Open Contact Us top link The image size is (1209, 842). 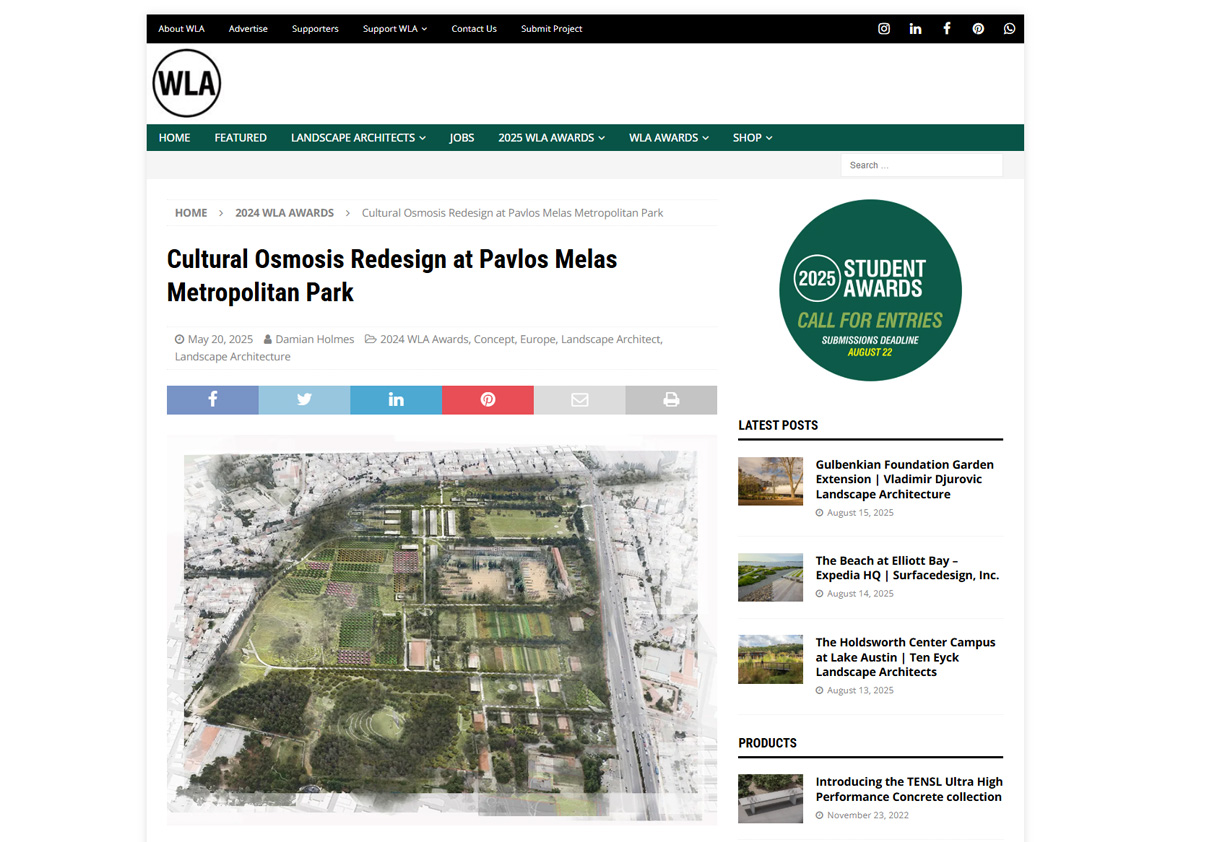coord(474,29)
